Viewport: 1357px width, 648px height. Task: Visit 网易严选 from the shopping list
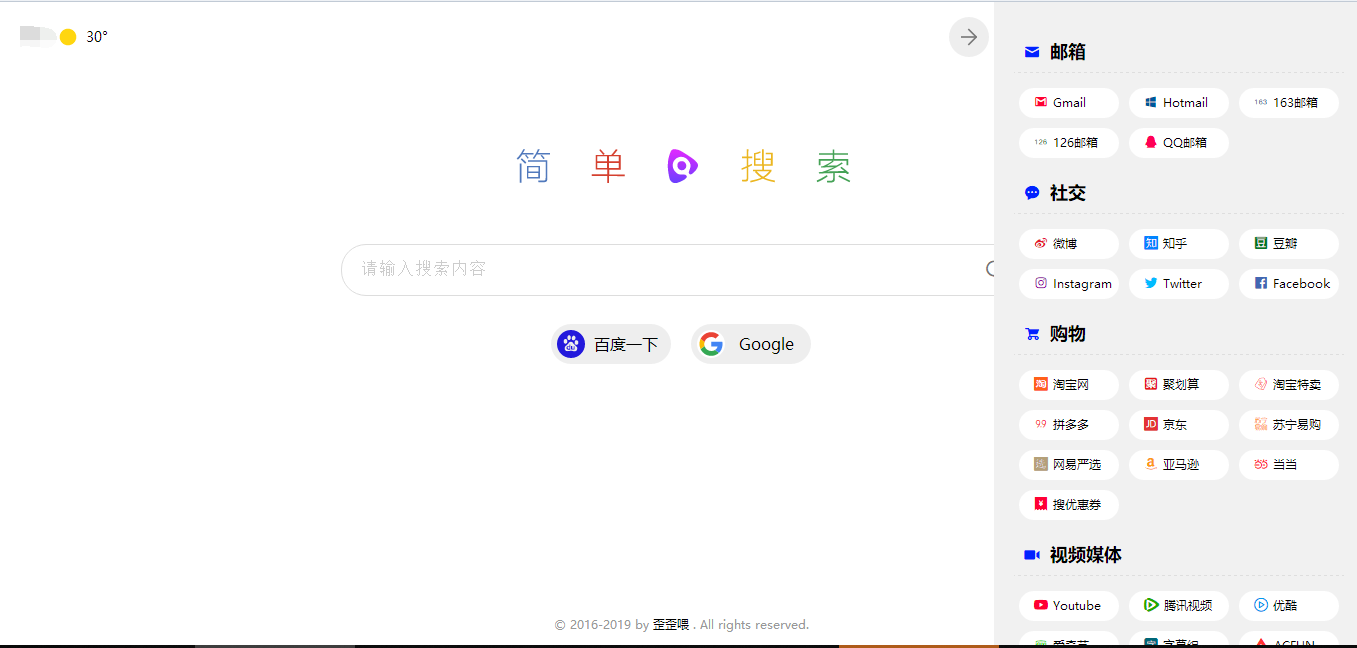point(1069,465)
